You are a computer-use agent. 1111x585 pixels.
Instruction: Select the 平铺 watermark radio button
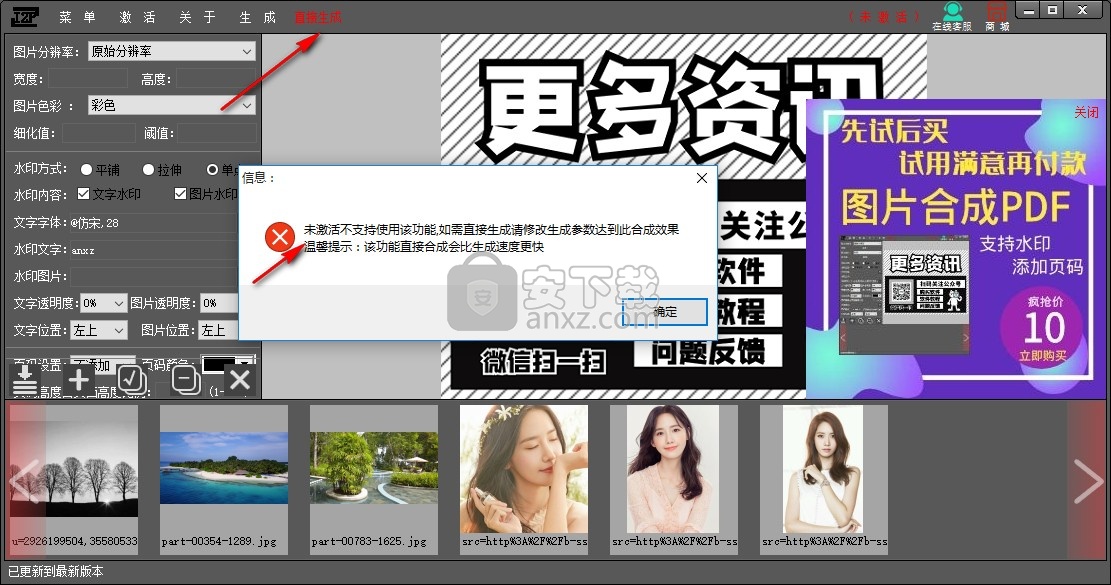click(87, 170)
